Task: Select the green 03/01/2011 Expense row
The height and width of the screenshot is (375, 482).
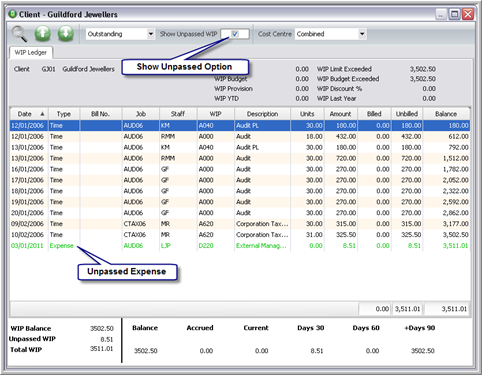Action: [240, 246]
